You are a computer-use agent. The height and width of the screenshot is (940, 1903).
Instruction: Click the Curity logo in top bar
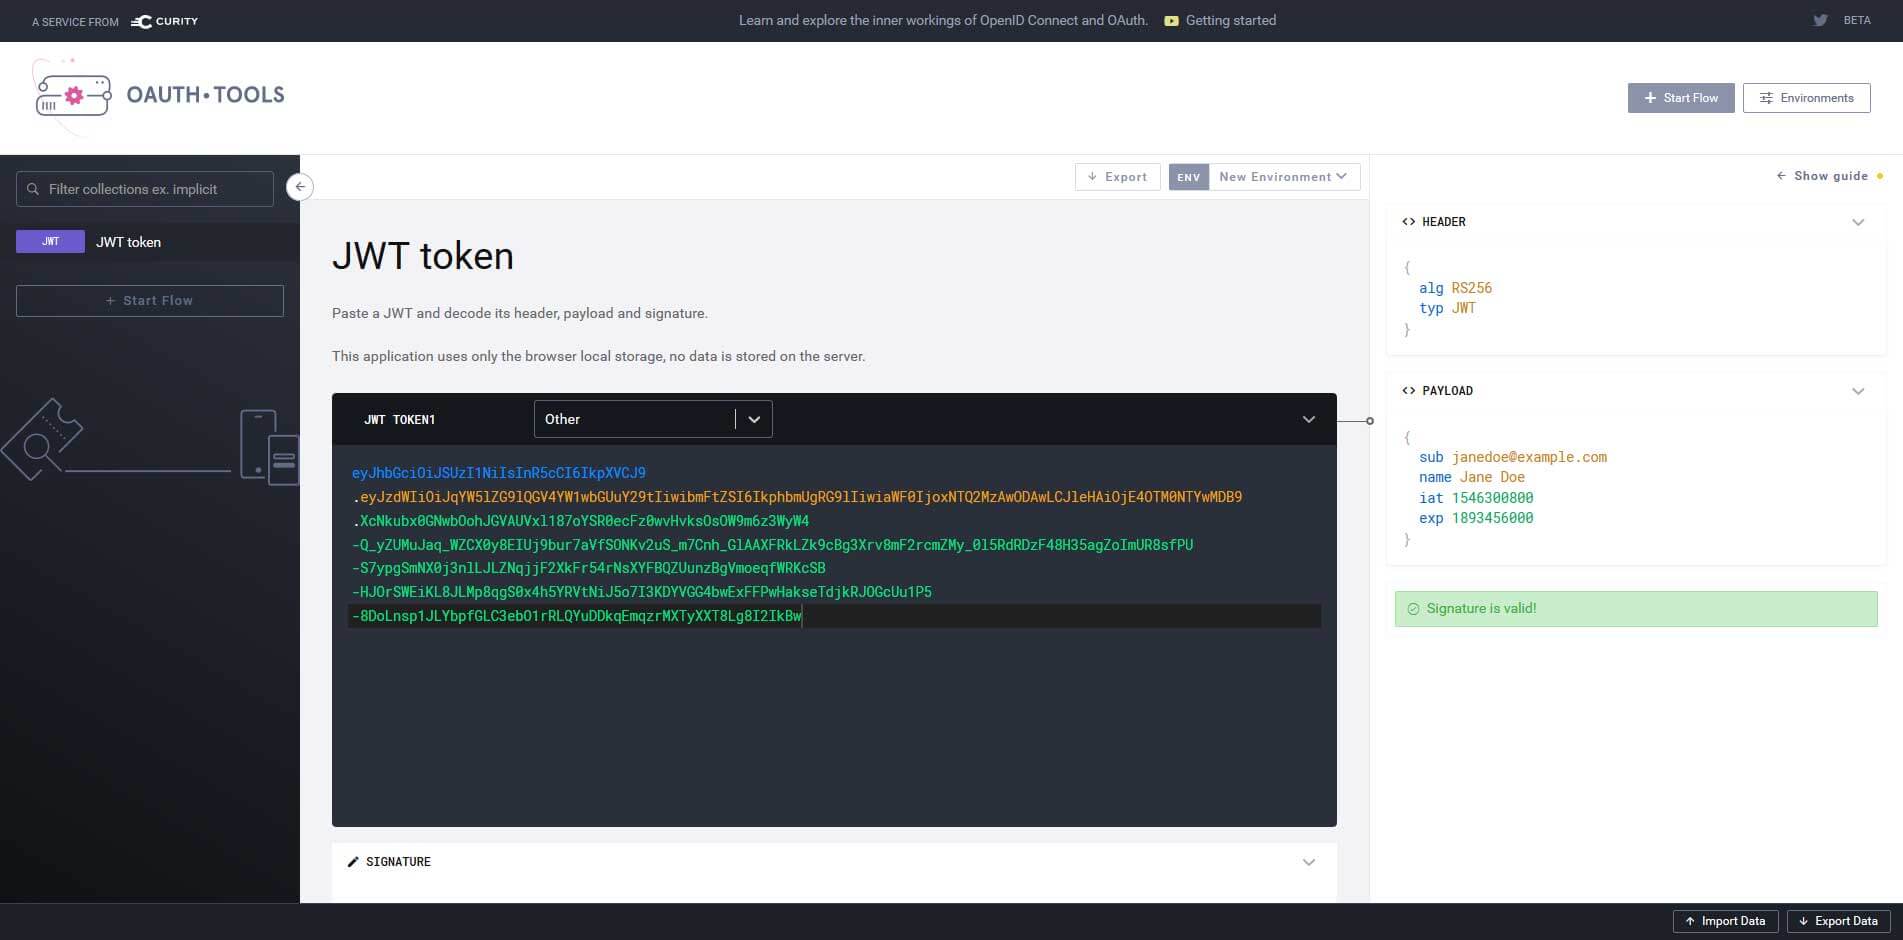coord(165,21)
